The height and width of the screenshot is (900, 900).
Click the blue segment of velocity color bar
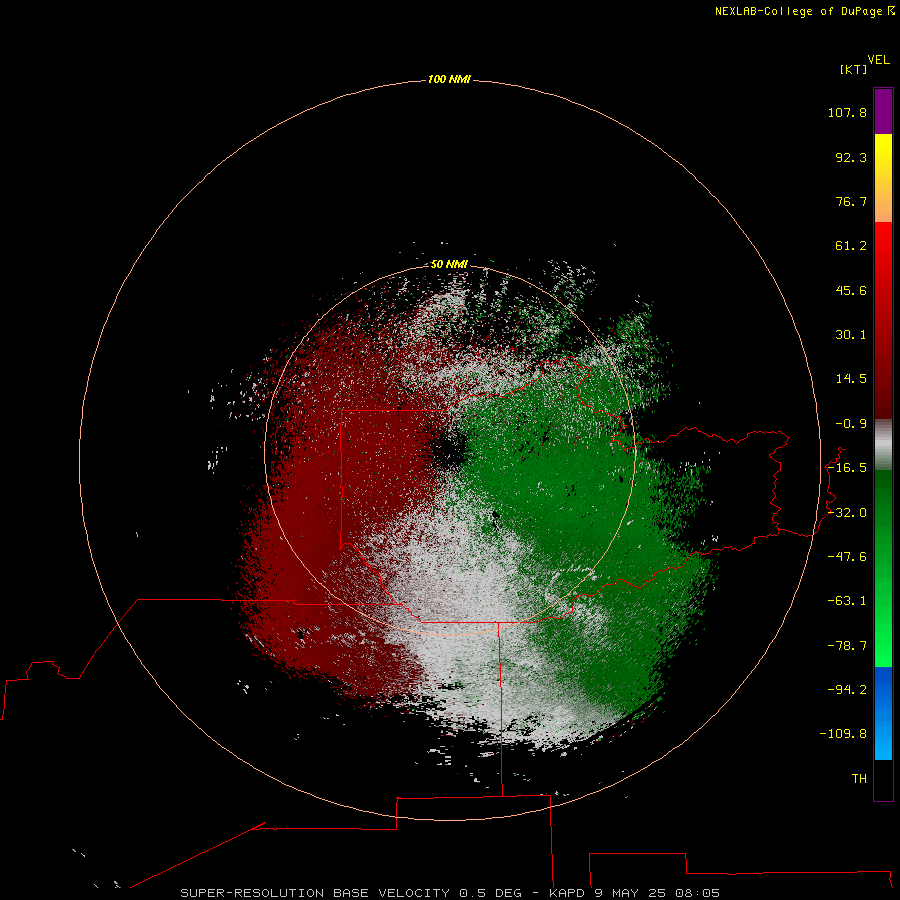[x=883, y=713]
